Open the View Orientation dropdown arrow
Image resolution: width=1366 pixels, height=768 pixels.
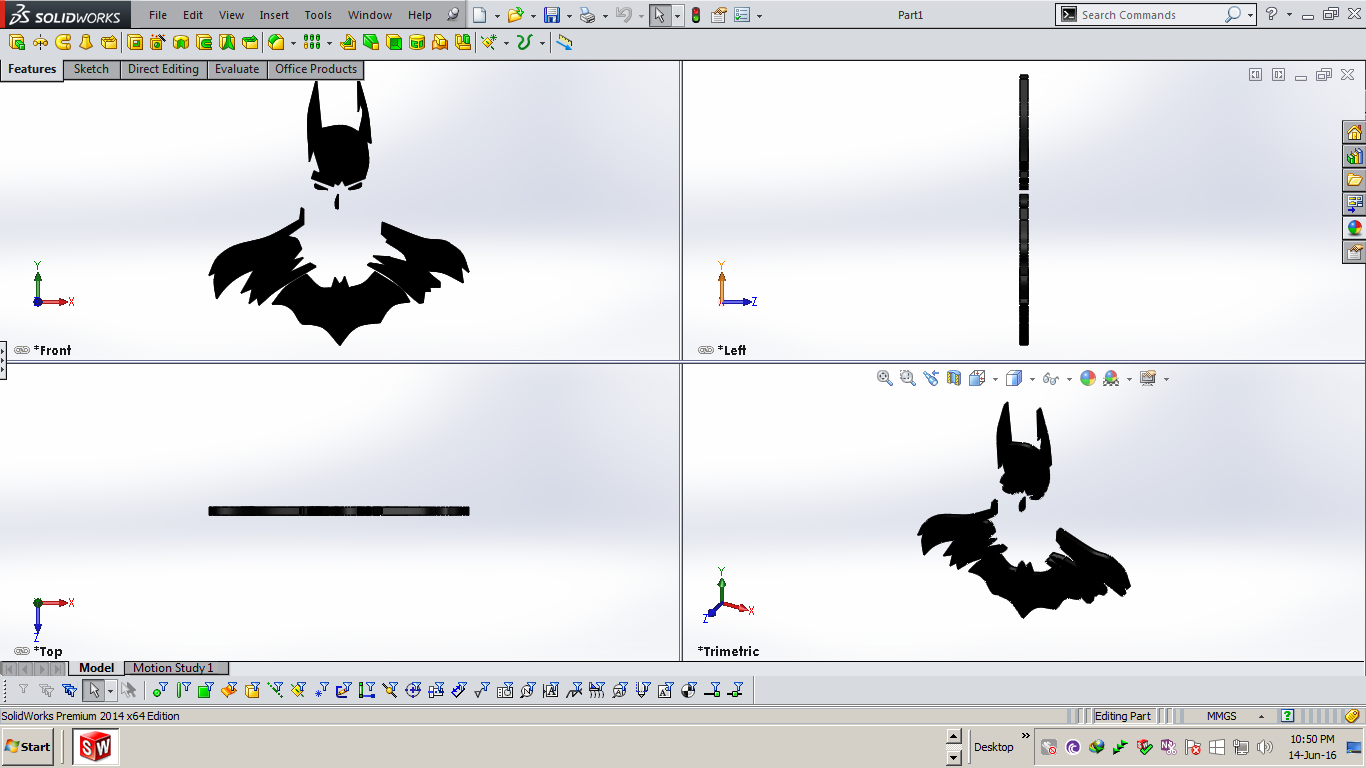(x=996, y=379)
